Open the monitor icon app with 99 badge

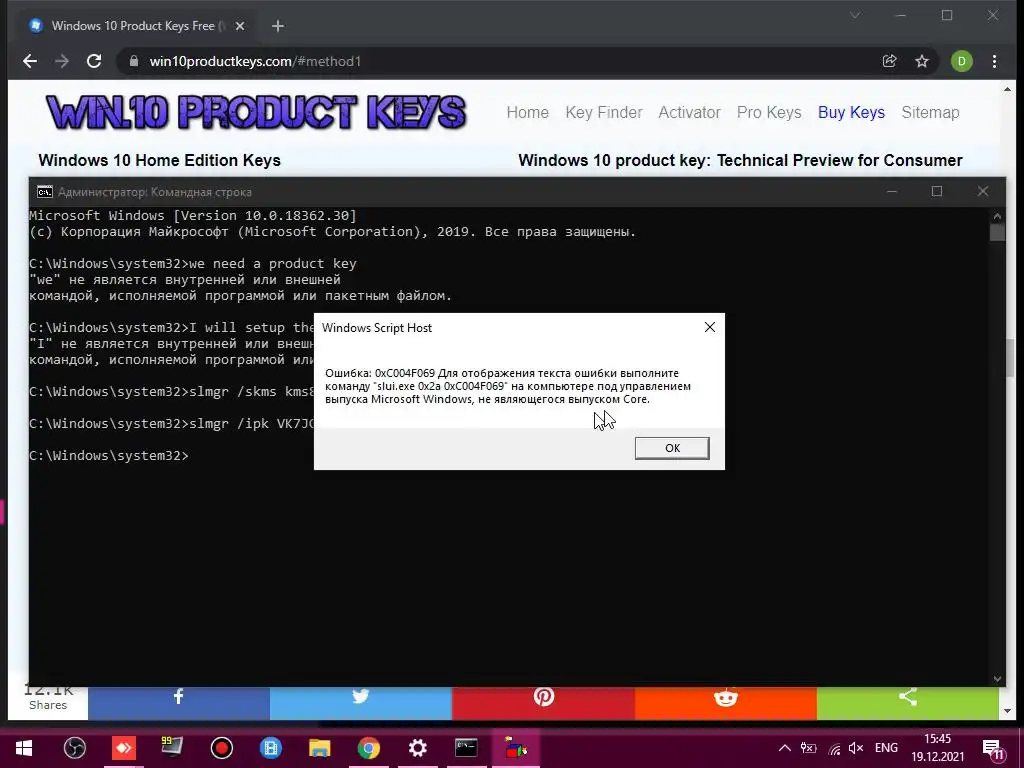coord(172,748)
